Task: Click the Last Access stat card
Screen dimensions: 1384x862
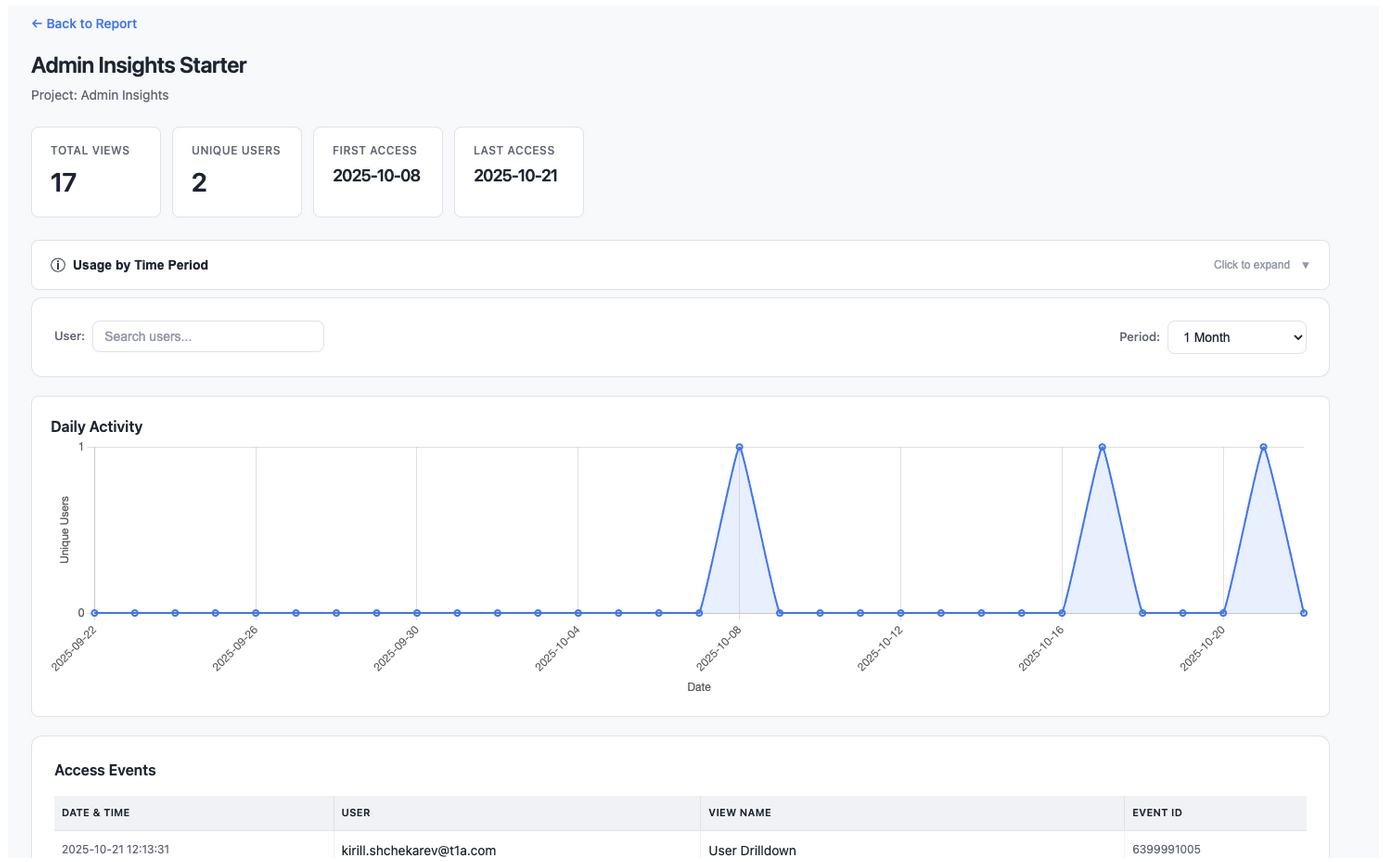Action: coord(519,172)
